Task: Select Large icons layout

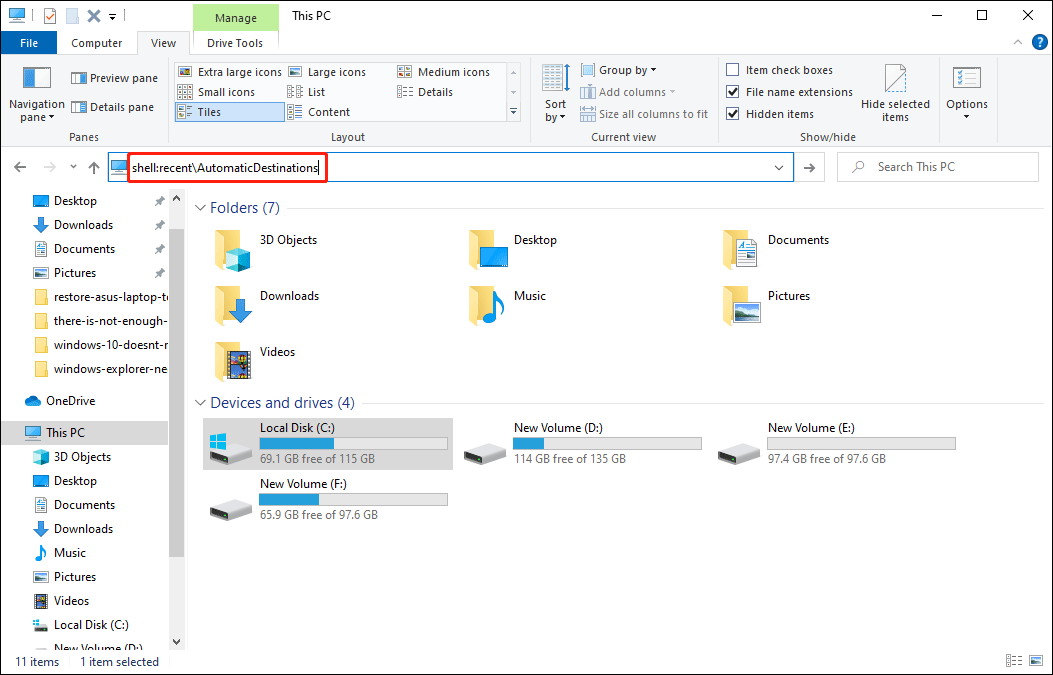Action: (x=327, y=72)
